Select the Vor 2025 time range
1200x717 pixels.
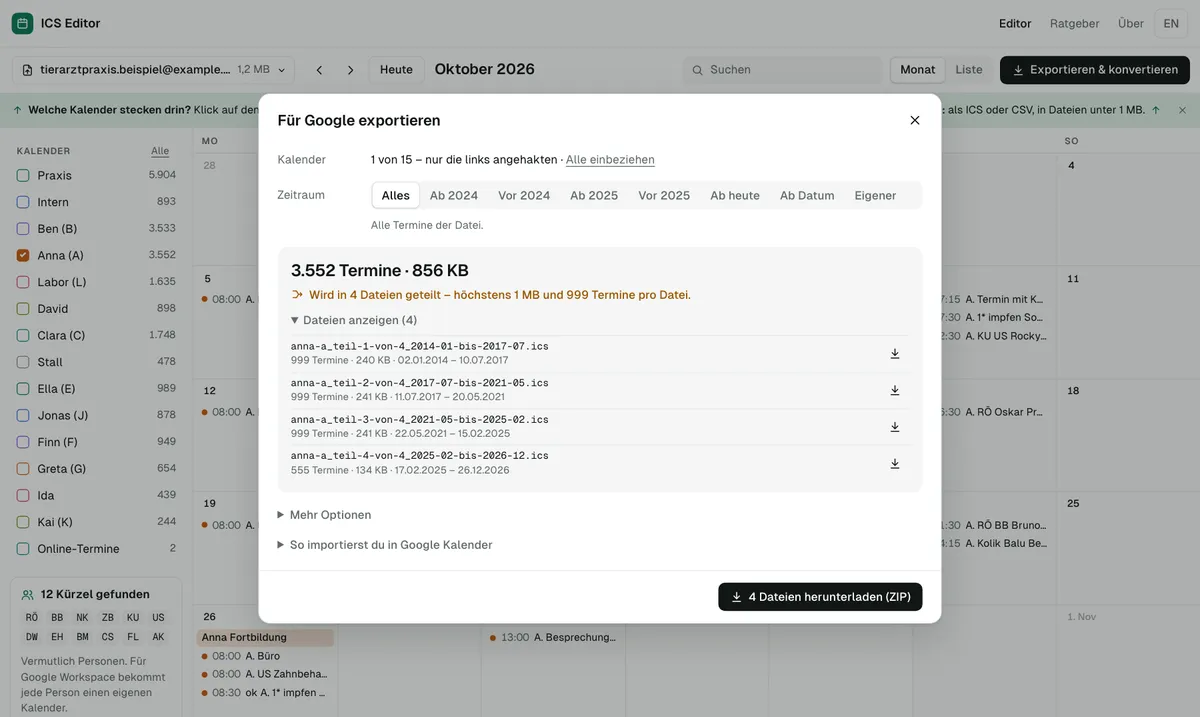click(664, 195)
